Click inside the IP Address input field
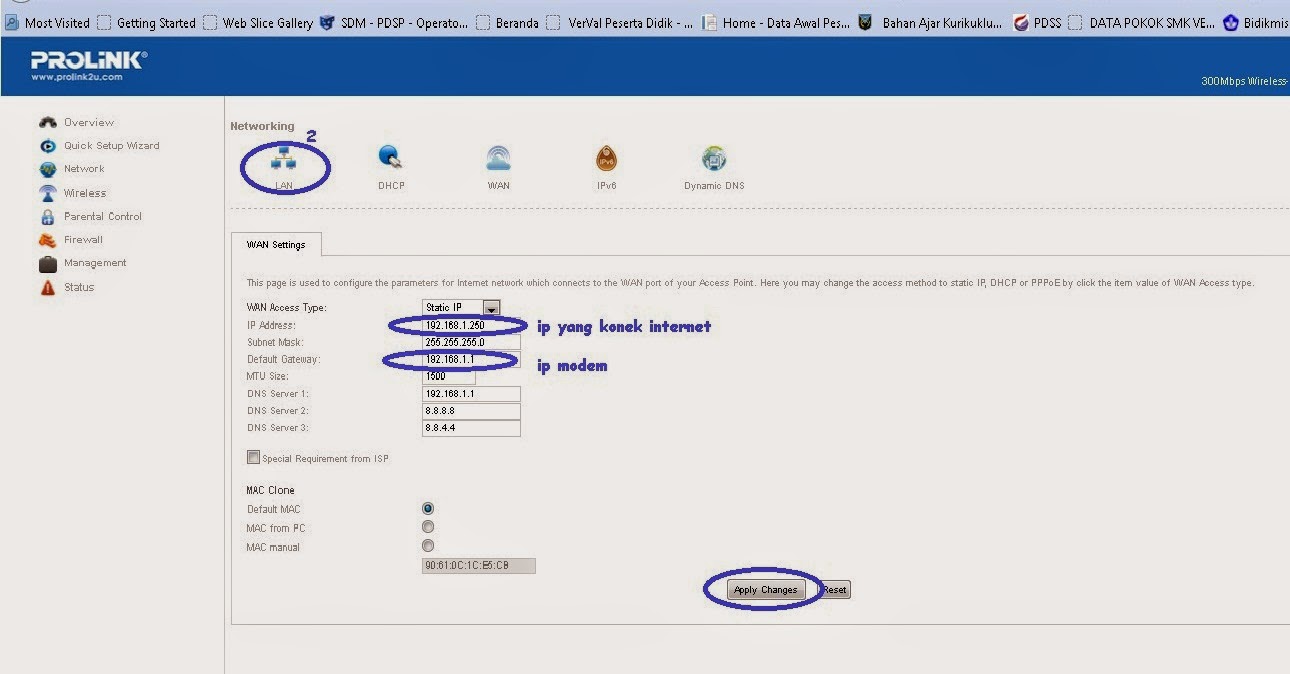The image size is (1290, 674). click(x=470, y=324)
